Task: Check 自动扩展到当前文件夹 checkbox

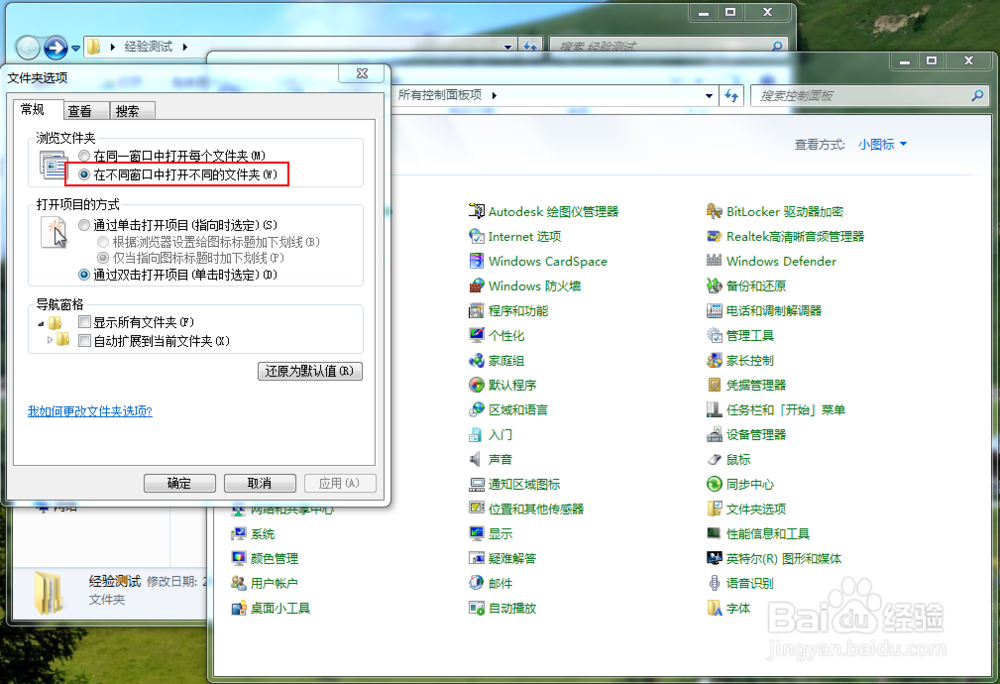Action: 84,340
